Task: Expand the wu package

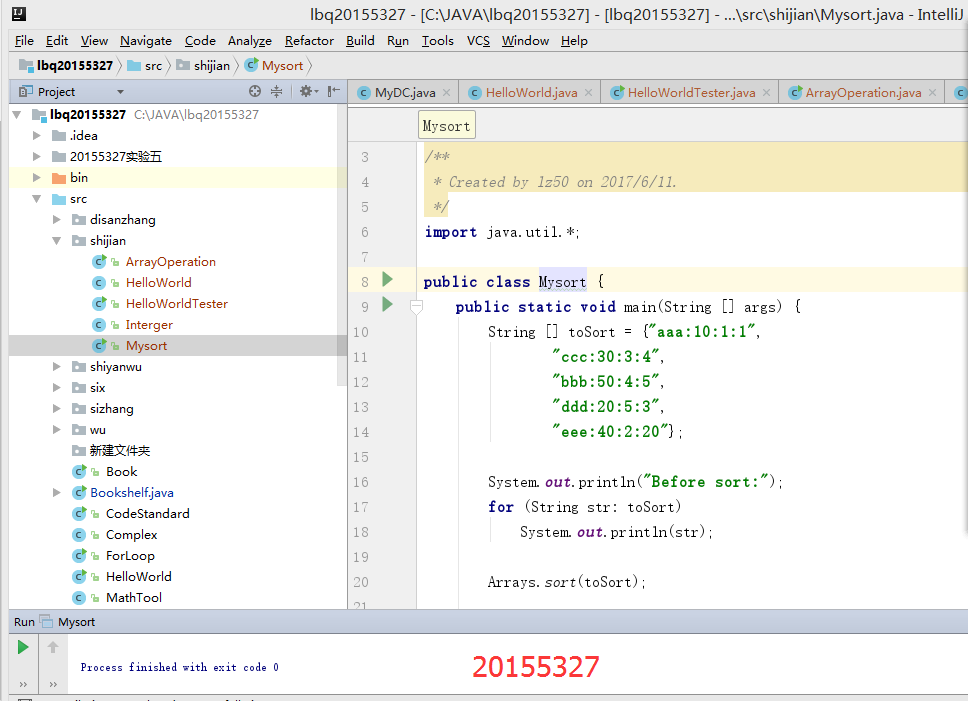Action: pyautogui.click(x=56, y=429)
